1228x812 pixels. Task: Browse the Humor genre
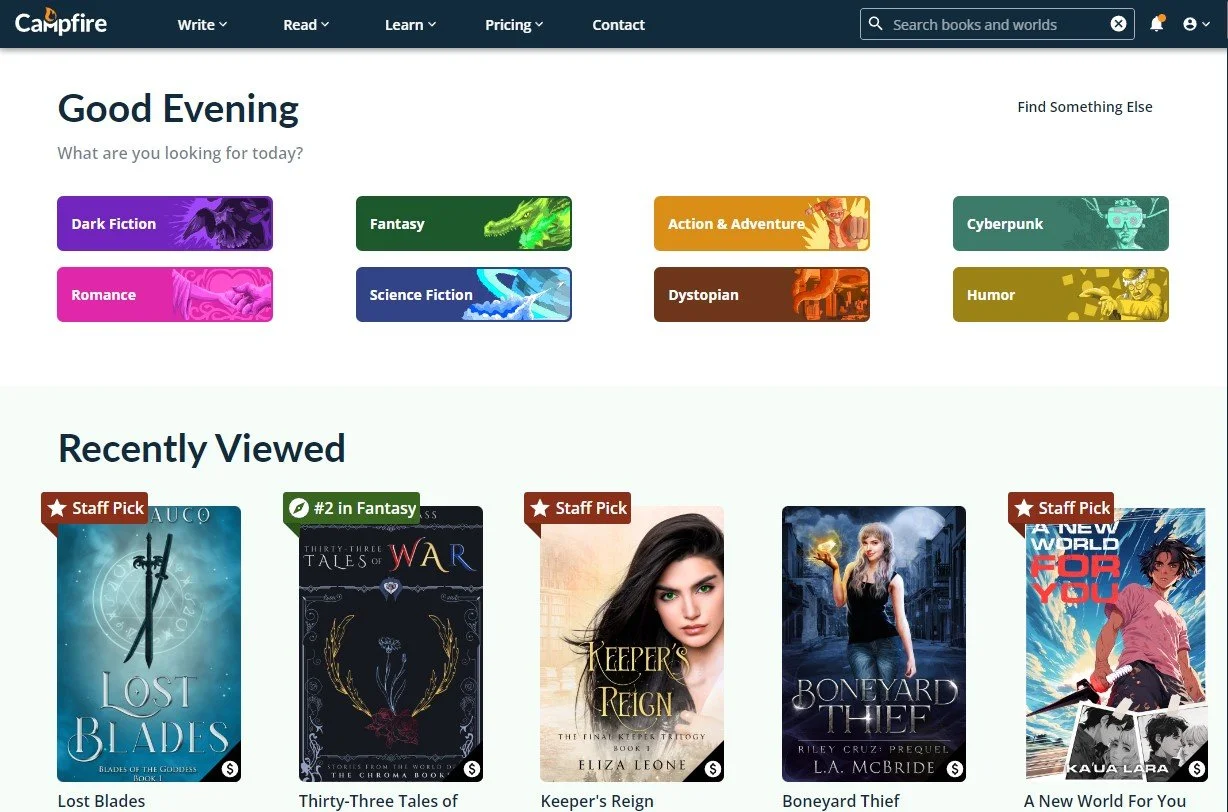(x=1061, y=294)
